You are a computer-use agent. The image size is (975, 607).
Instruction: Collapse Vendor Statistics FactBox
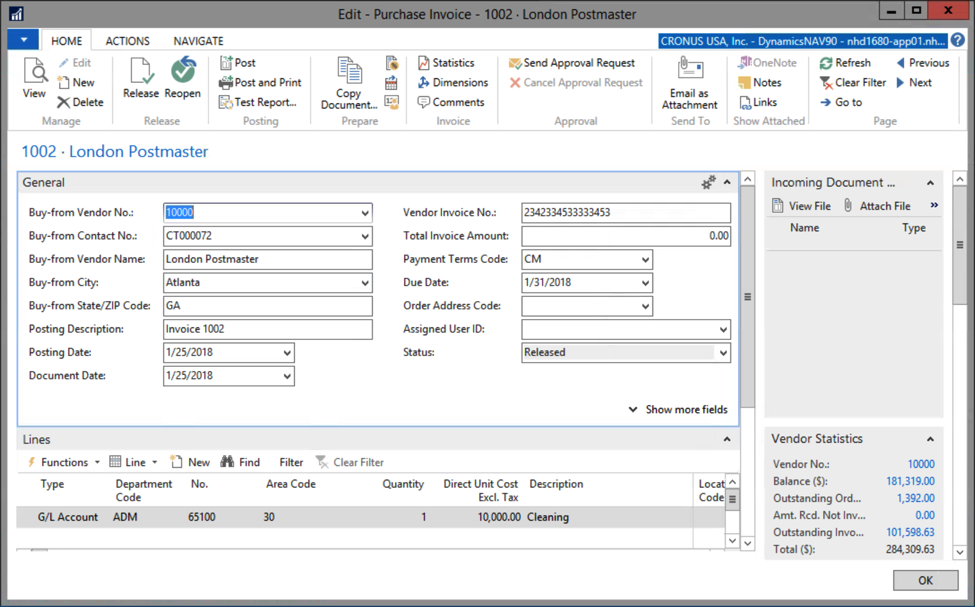(930, 439)
